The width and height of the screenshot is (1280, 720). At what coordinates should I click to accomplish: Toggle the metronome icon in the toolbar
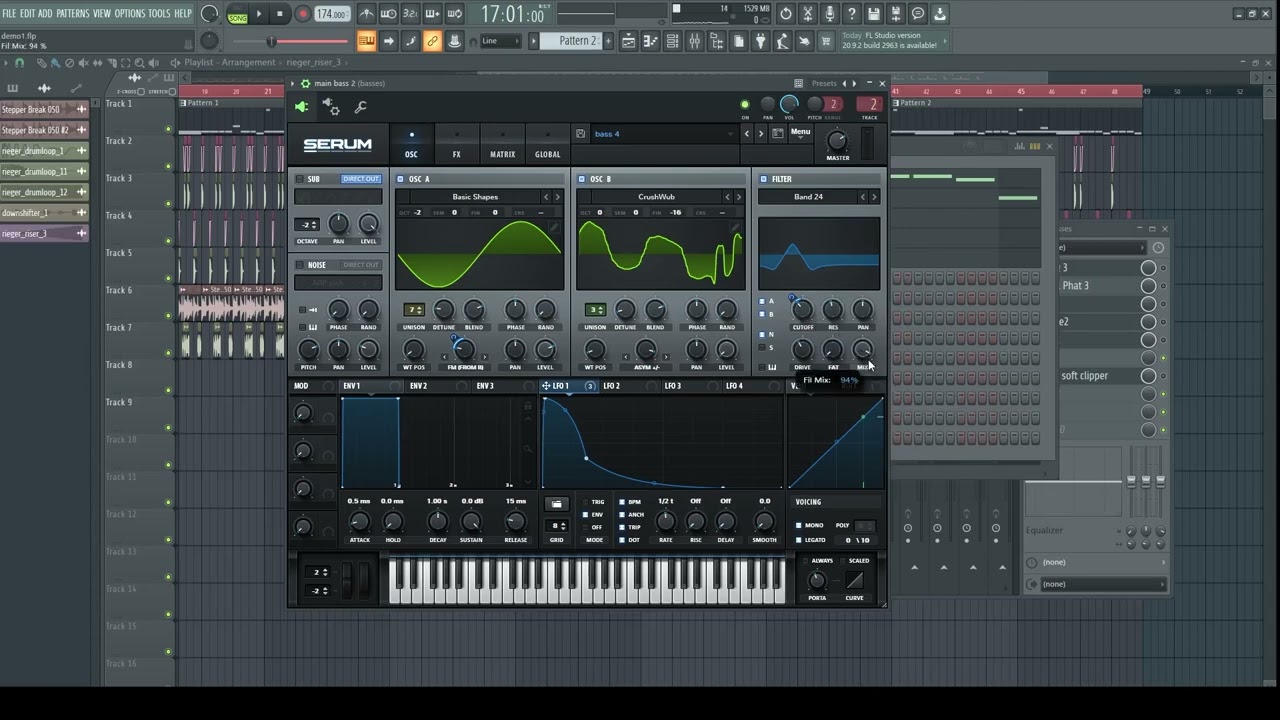[x=367, y=14]
